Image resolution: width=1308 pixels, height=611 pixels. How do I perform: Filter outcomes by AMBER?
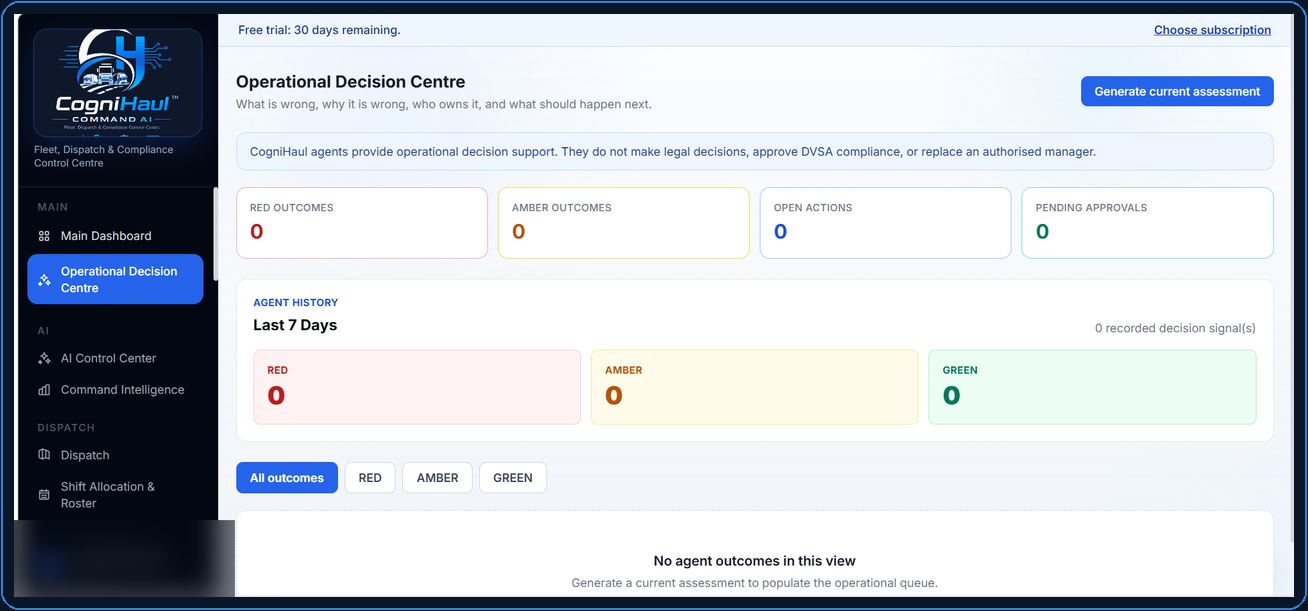click(437, 478)
